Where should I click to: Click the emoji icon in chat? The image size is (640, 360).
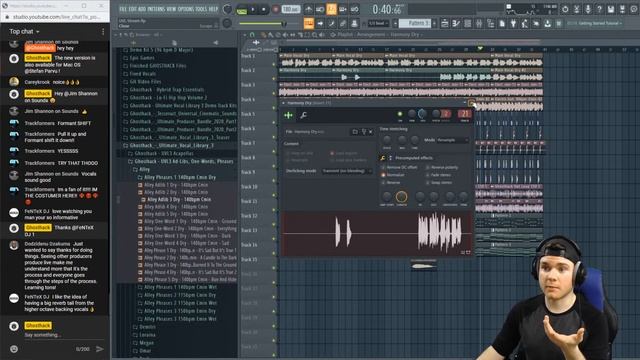(14, 349)
